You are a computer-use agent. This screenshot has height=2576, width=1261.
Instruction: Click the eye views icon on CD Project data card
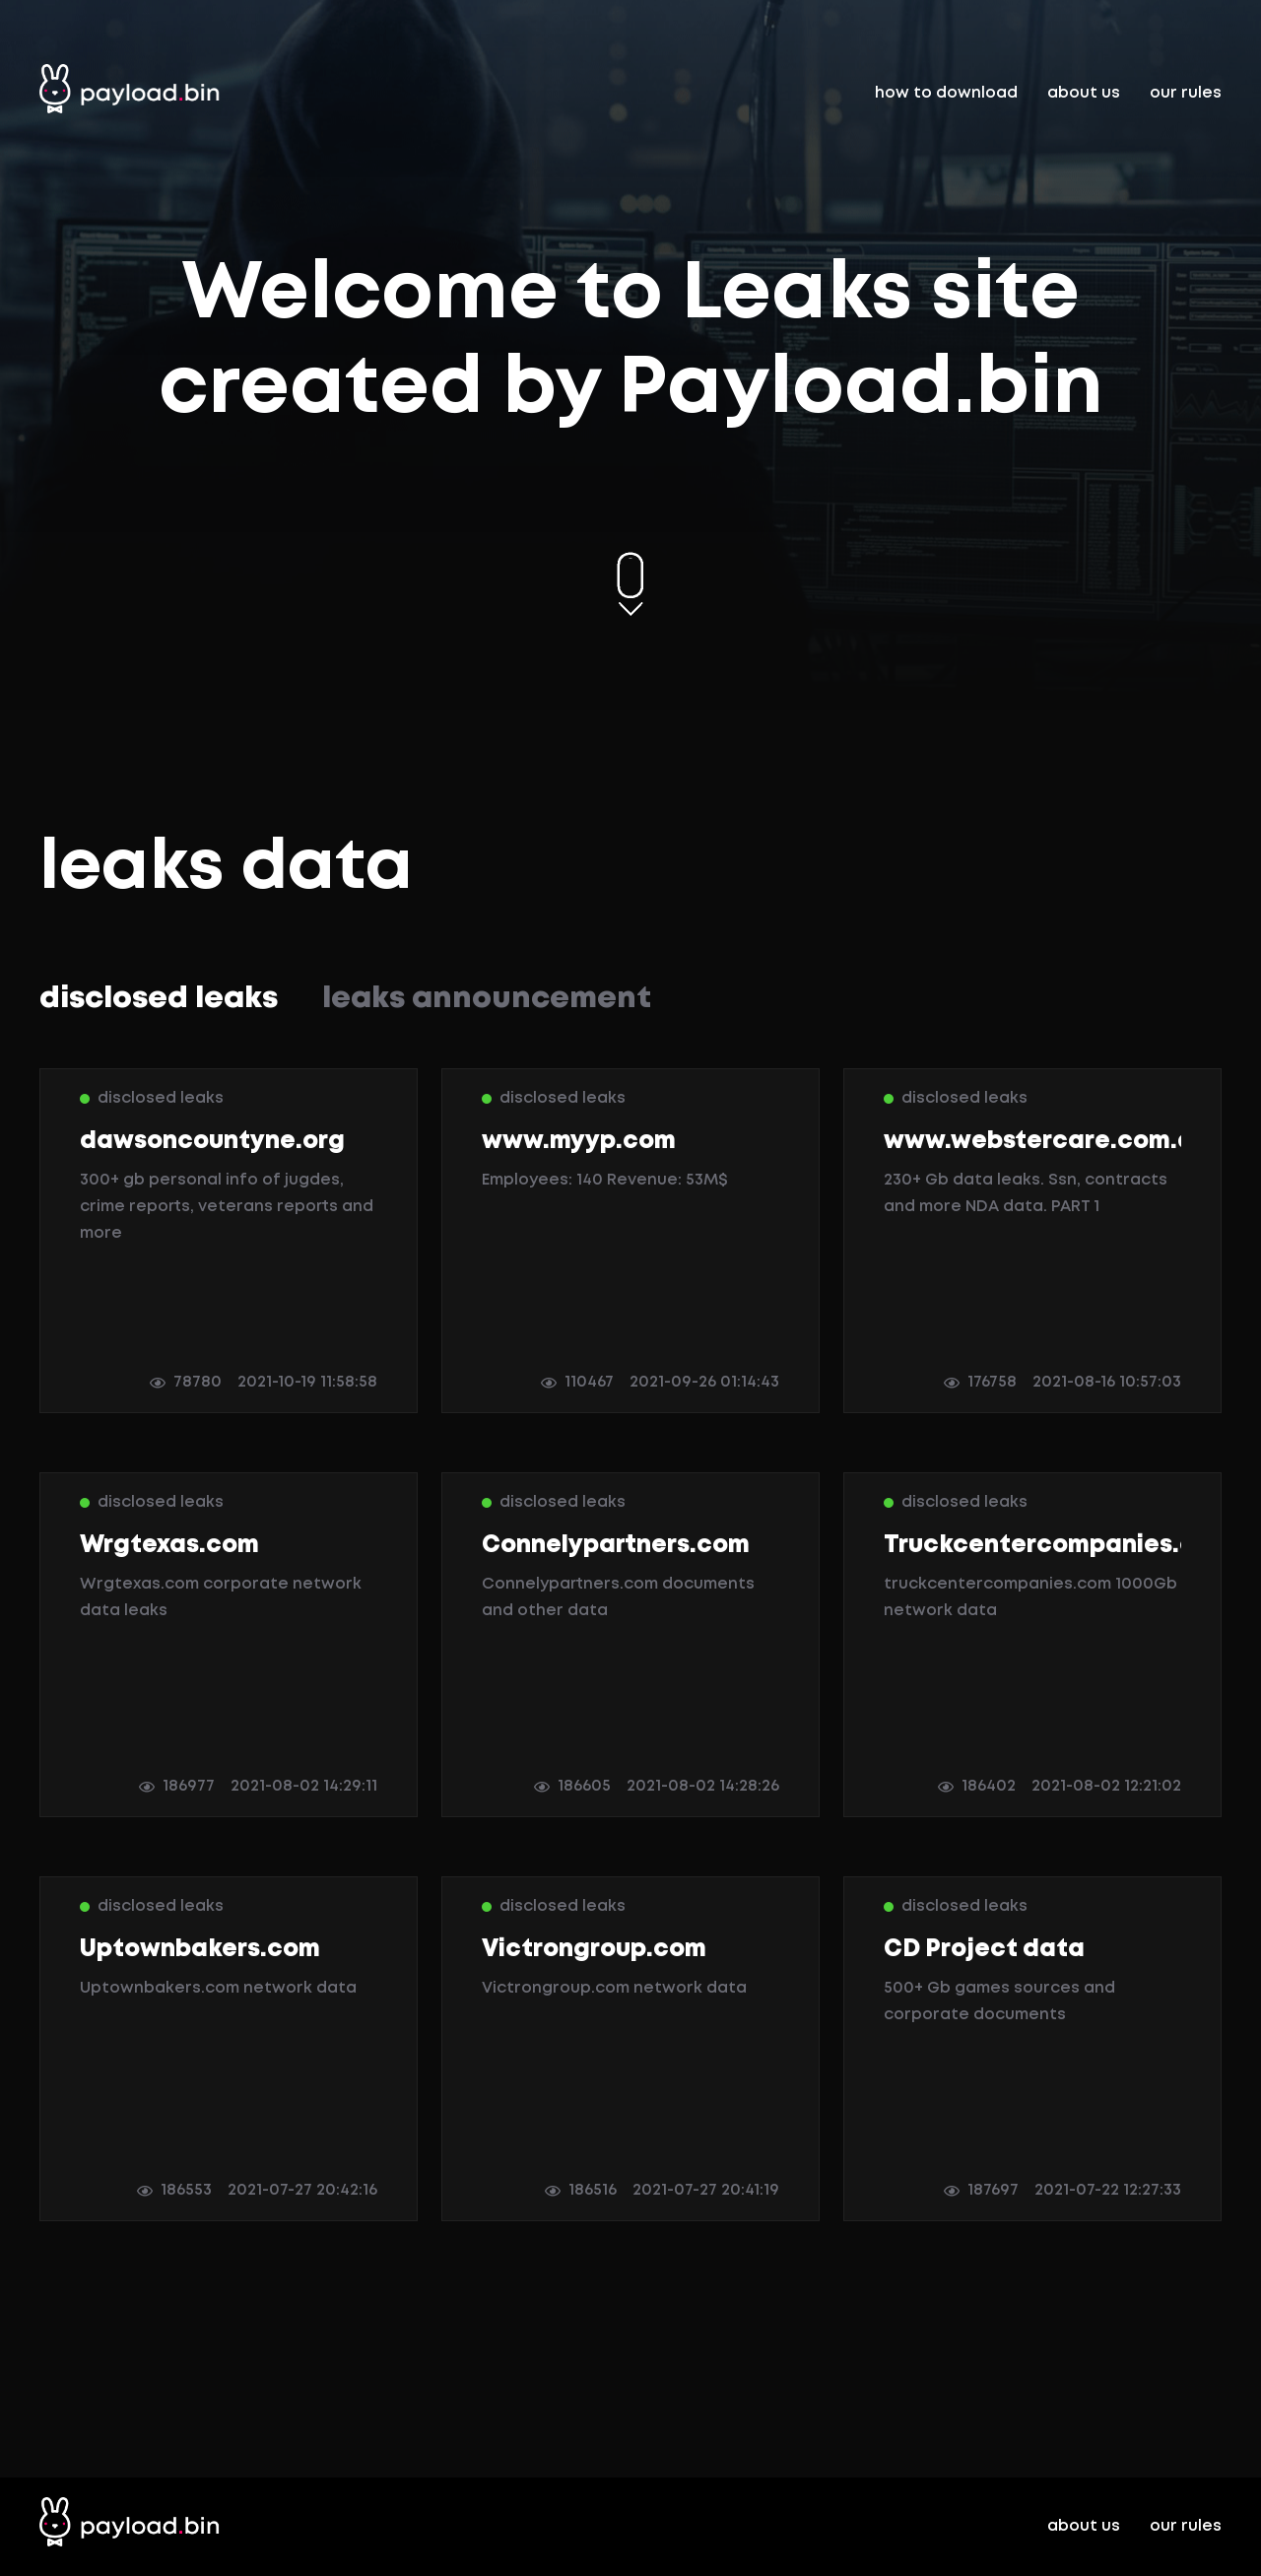pyautogui.click(x=951, y=2190)
